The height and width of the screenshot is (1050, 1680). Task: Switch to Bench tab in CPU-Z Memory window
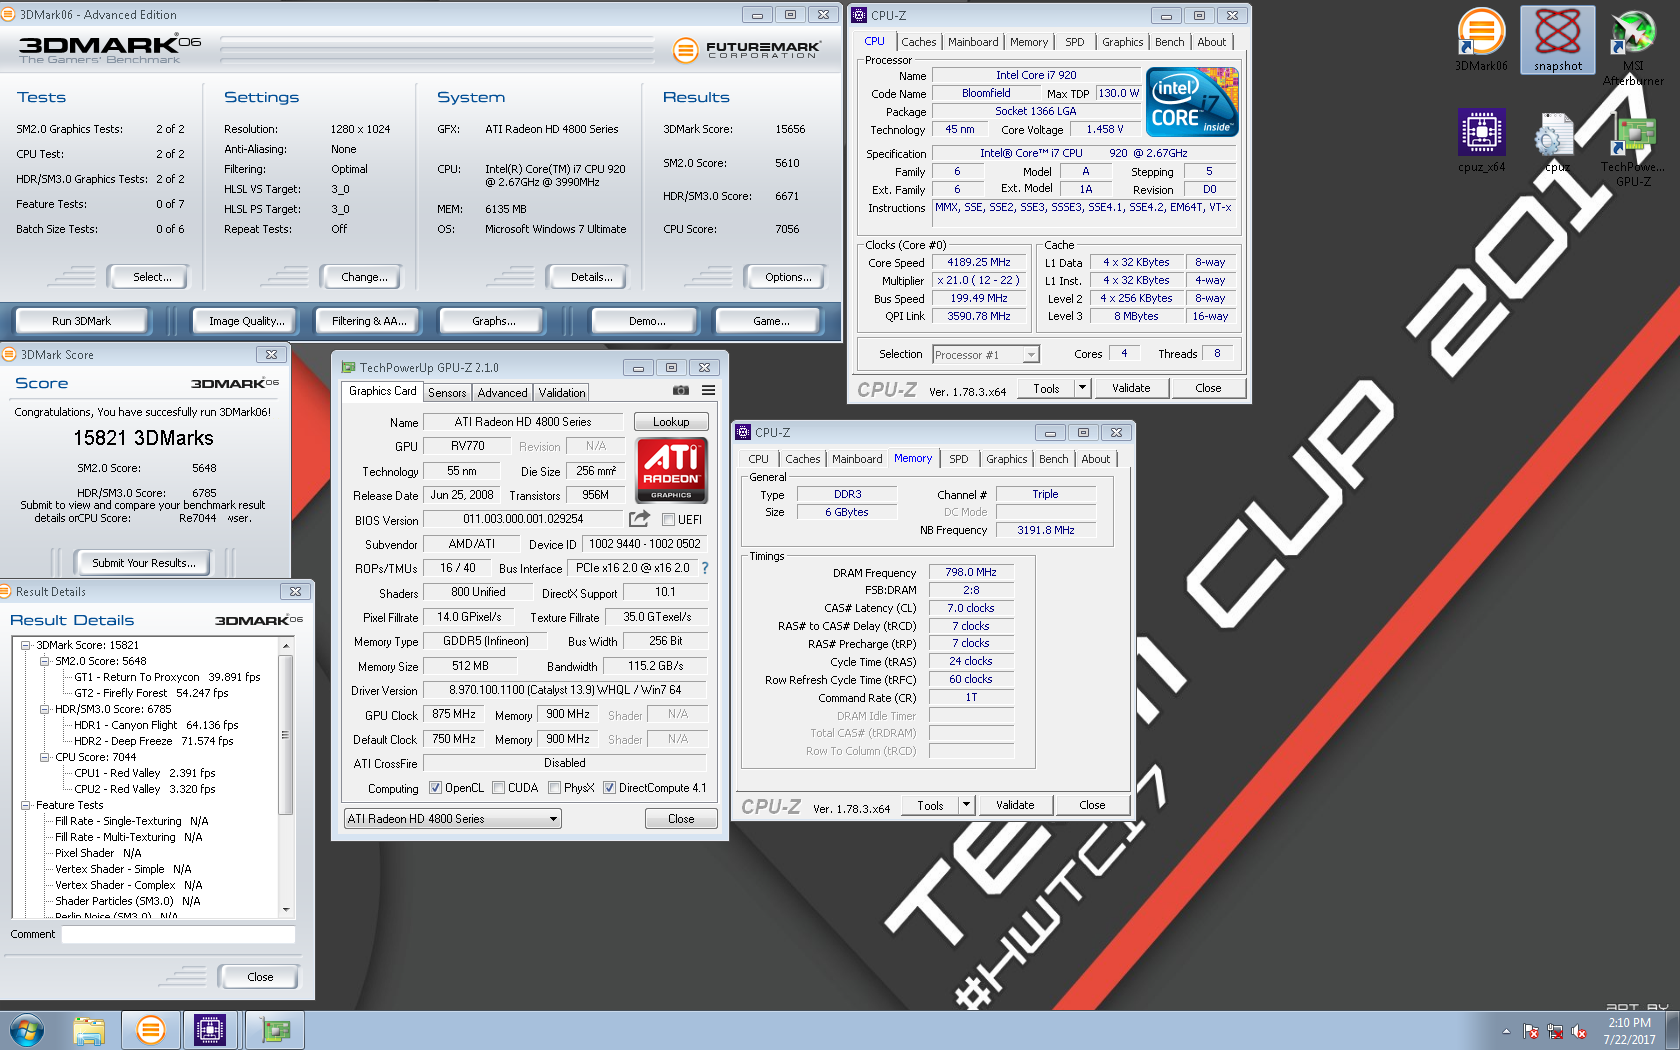pyautogui.click(x=1053, y=459)
